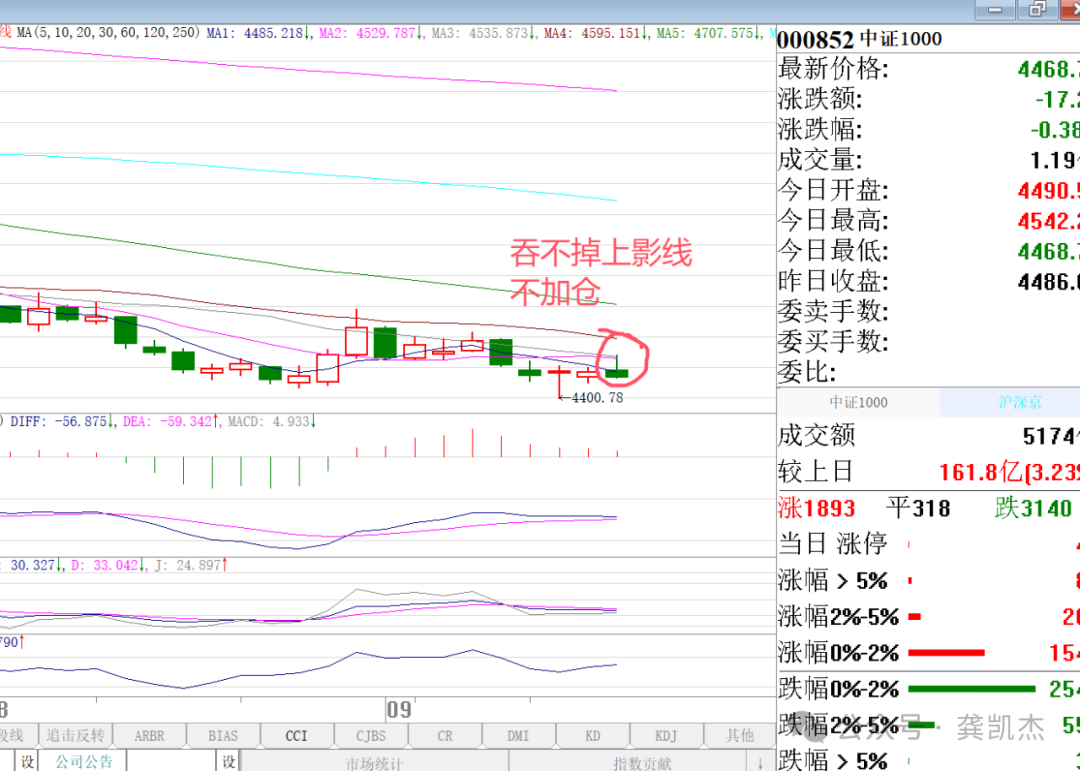Open the 指数贡献 panel
1080x771 pixels.
tap(642, 763)
